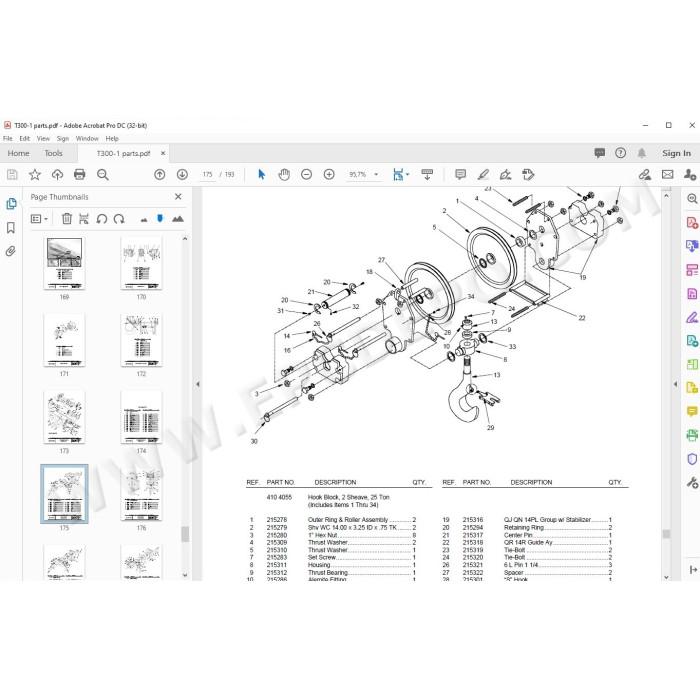Go to previous page arrow
Screen dimensions: 700x700
(159, 175)
